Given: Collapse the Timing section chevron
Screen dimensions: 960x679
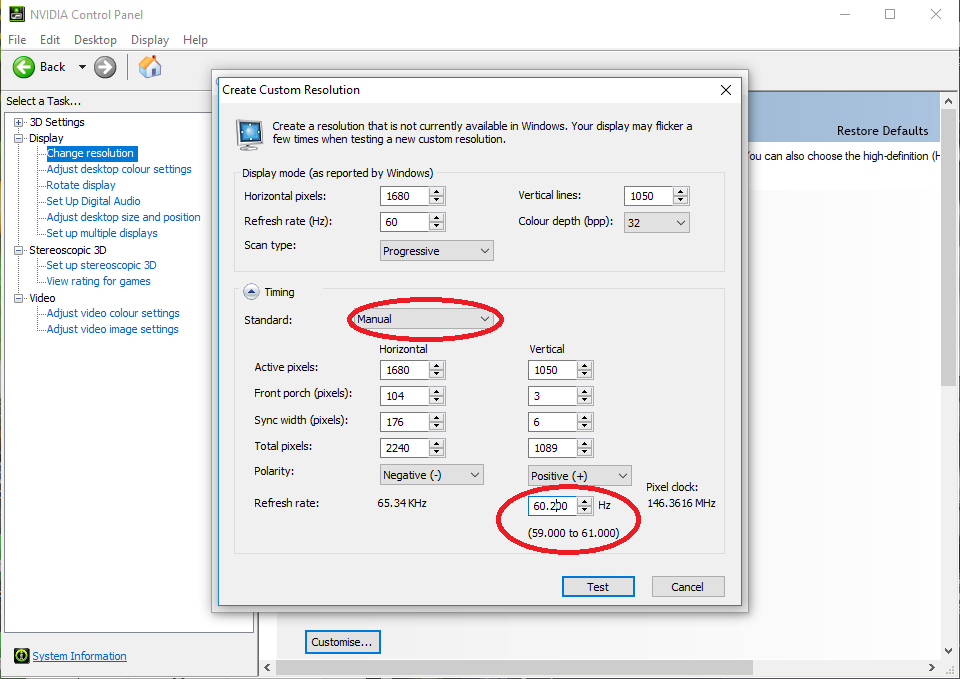Looking at the screenshot, I should pyautogui.click(x=250, y=292).
